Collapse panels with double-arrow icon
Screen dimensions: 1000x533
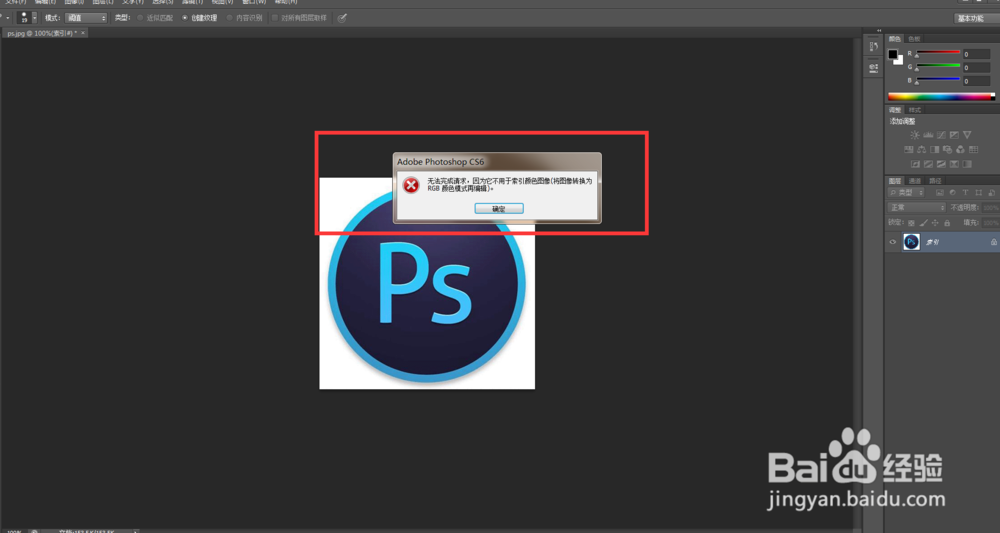click(x=879, y=31)
